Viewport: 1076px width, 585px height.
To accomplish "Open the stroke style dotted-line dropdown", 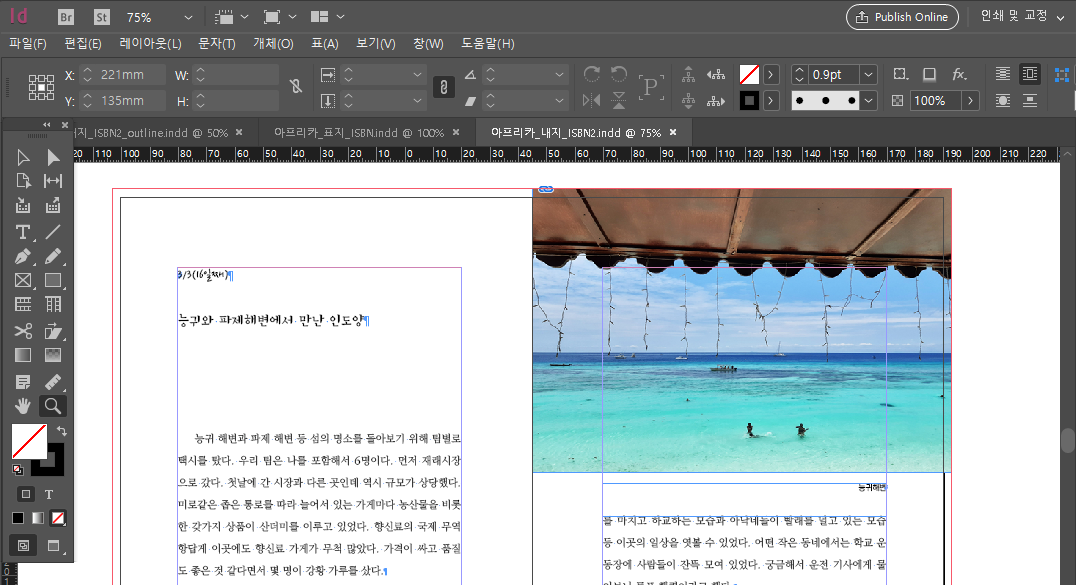I will tap(868, 100).
